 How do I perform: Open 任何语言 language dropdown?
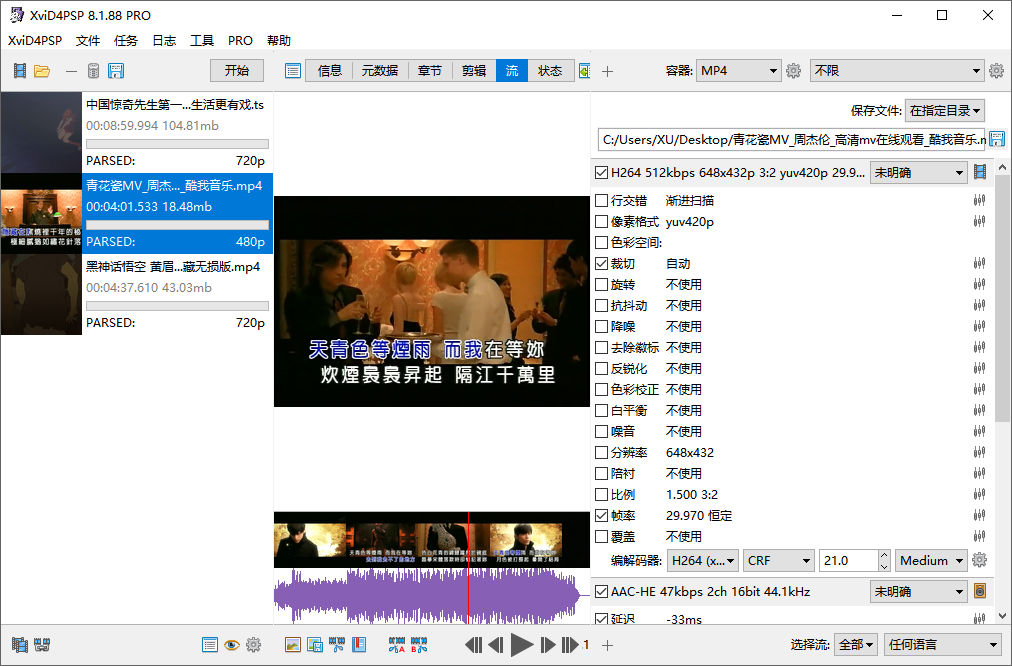pos(943,644)
